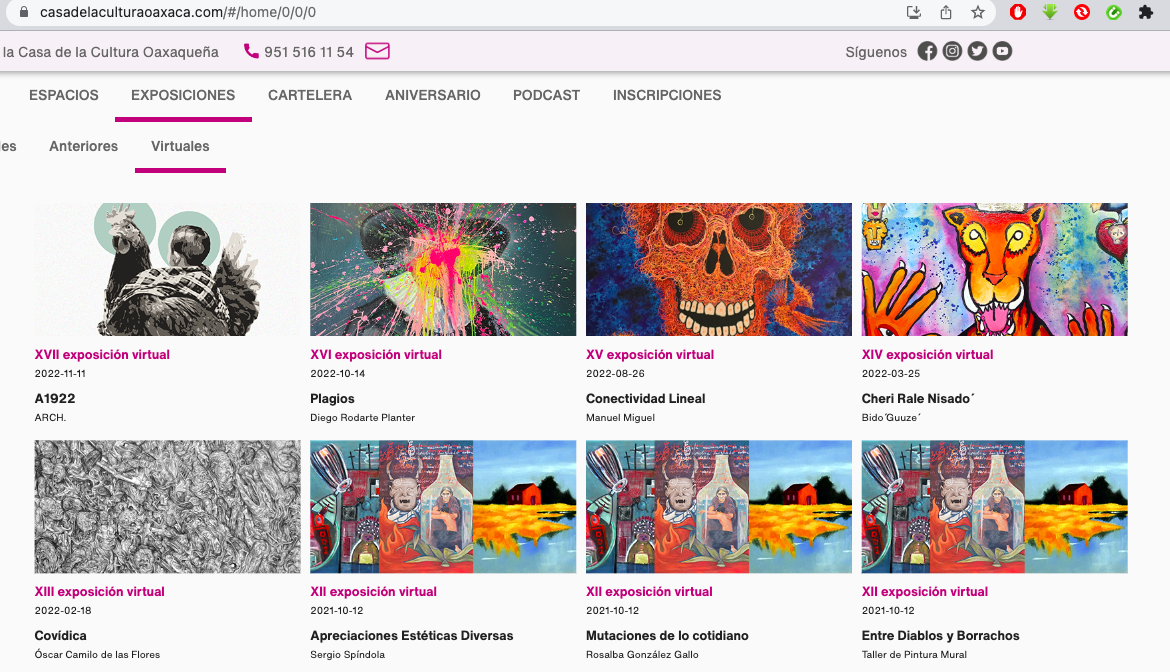Click the Conectividad Lineal exhibition title
This screenshot has width=1170, height=672.
(645, 399)
